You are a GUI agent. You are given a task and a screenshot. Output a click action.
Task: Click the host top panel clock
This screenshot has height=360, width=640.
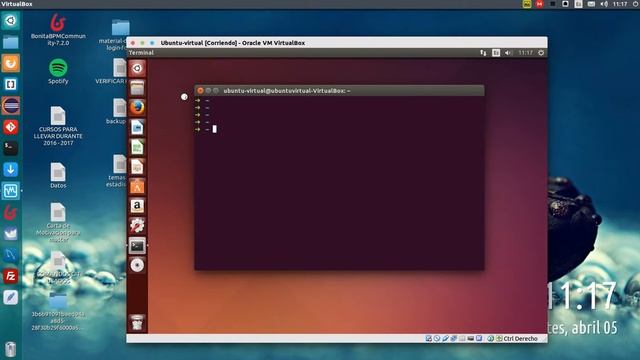[x=620, y=4]
